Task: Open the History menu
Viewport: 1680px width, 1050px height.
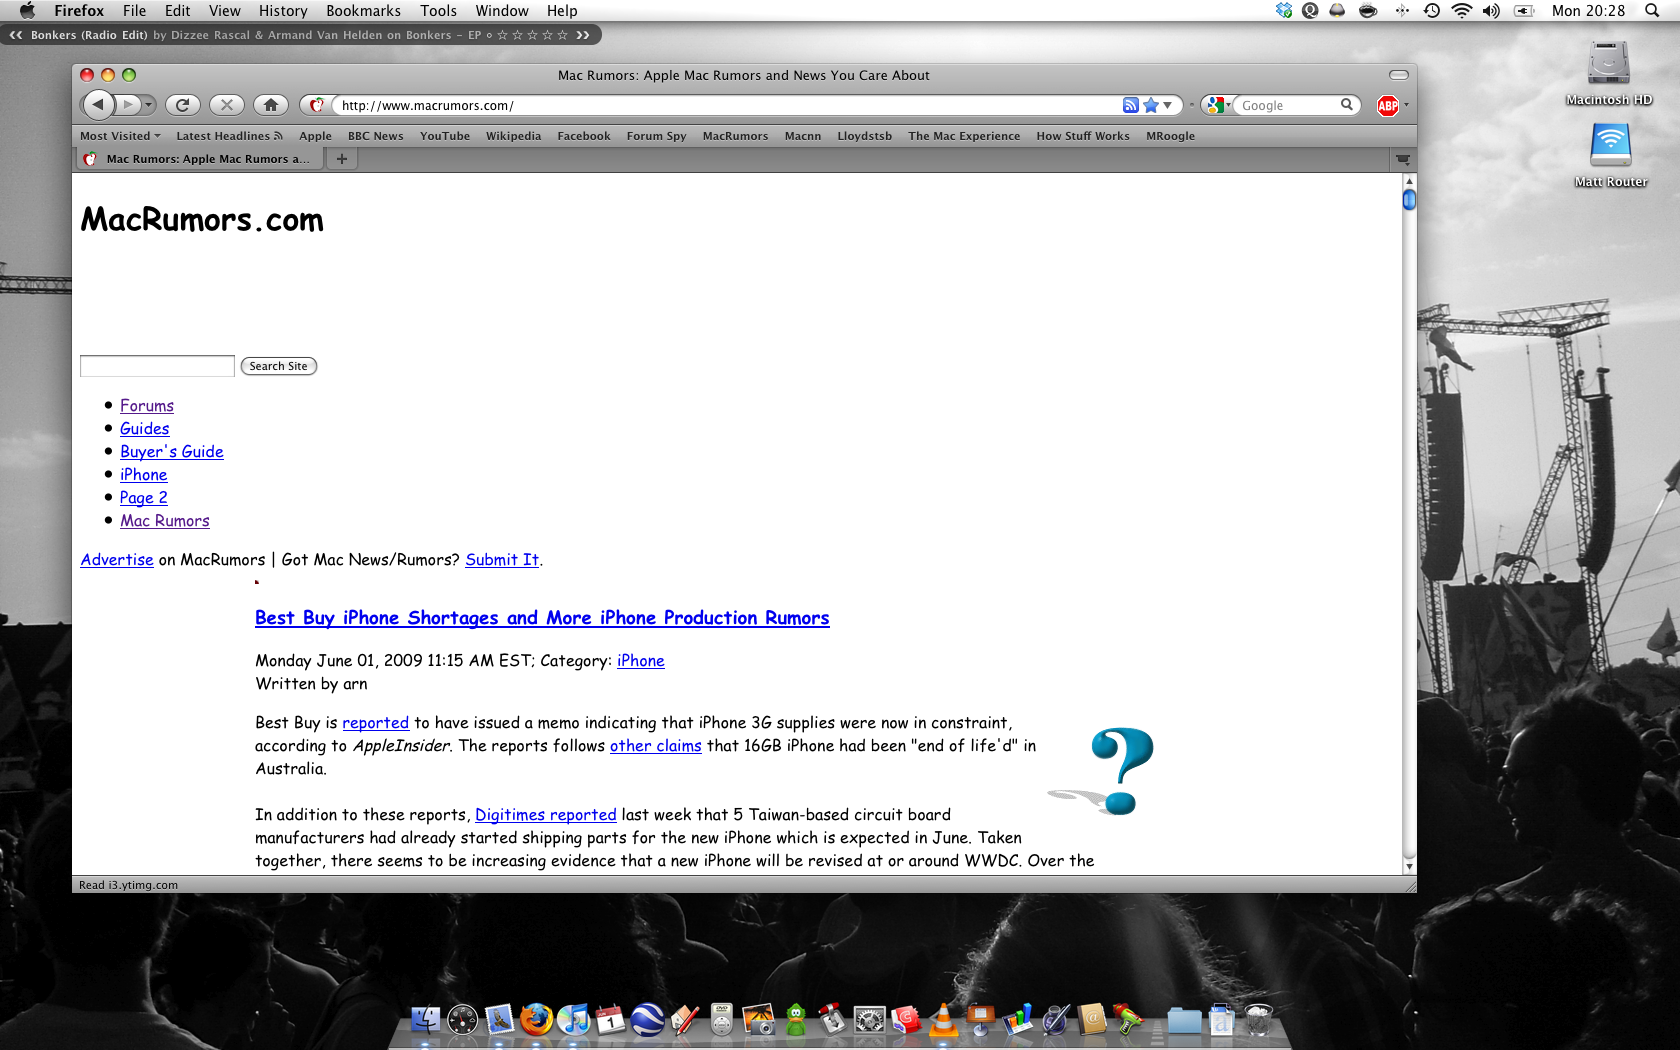Action: tap(283, 10)
